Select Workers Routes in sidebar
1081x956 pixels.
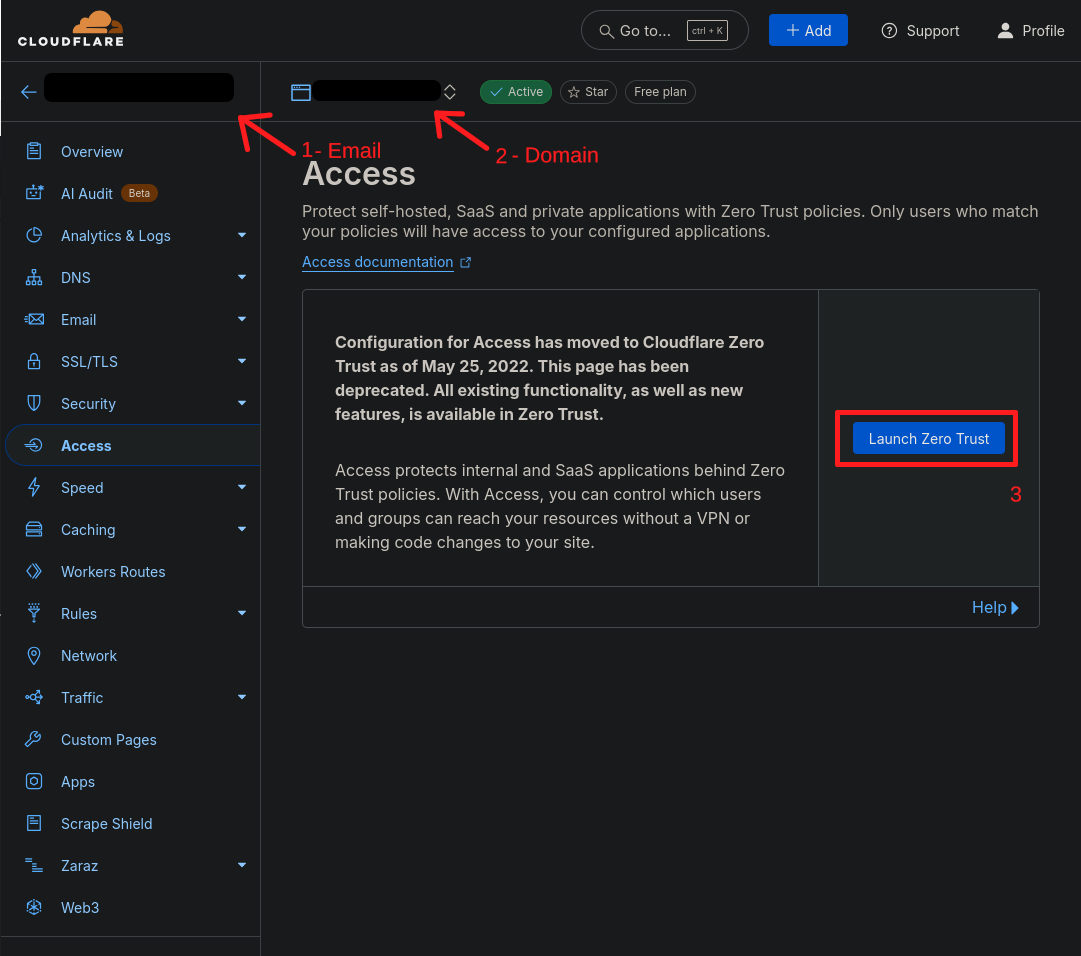[x=132, y=572]
